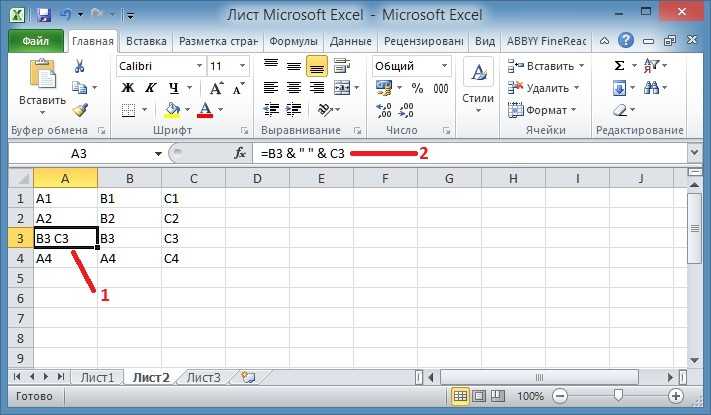Decrease decimal places
This screenshot has width=711, height=415.
[x=406, y=110]
